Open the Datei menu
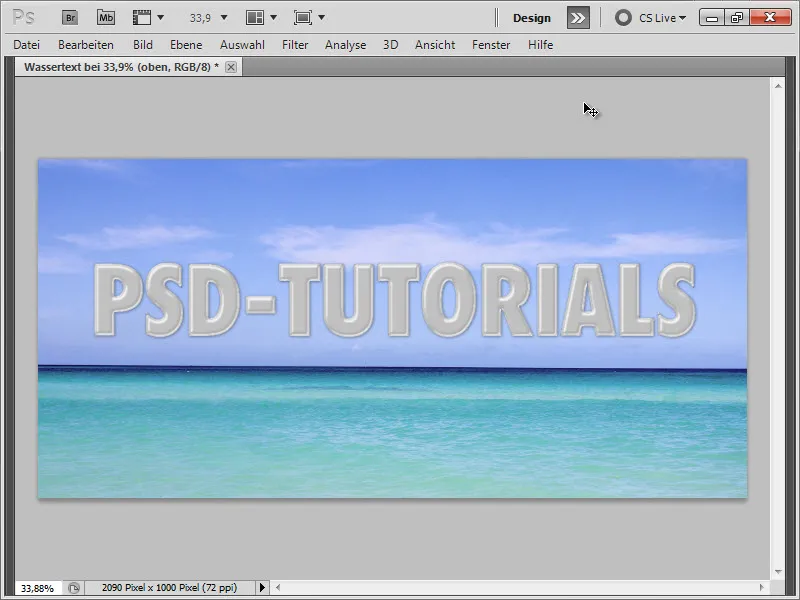This screenshot has height=600, width=800. [x=27, y=45]
